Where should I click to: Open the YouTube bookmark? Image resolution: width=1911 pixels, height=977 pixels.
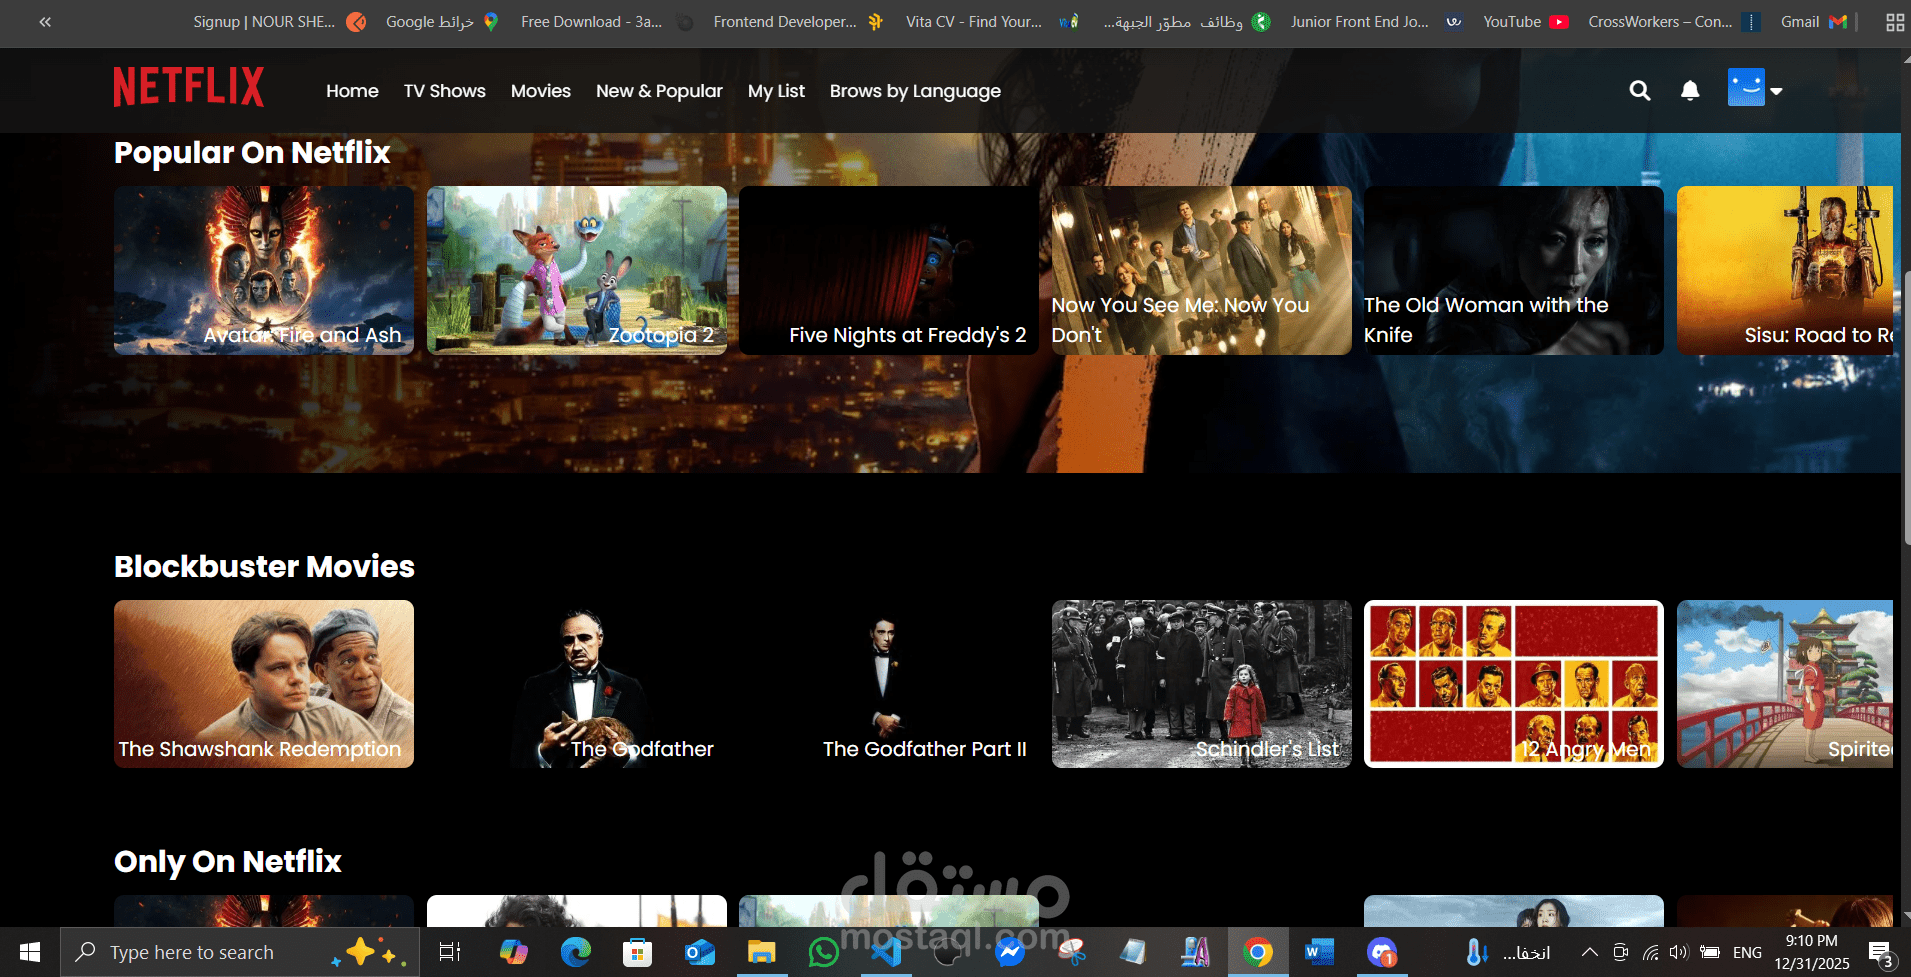[x=1526, y=22]
